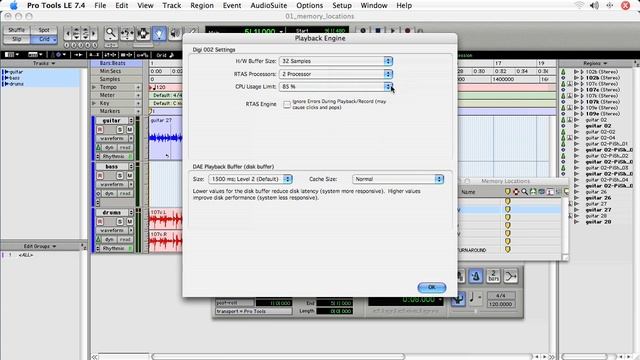Screen dimensions: 640x360
Task: Record-enable the guitar track
Action: tap(100, 129)
